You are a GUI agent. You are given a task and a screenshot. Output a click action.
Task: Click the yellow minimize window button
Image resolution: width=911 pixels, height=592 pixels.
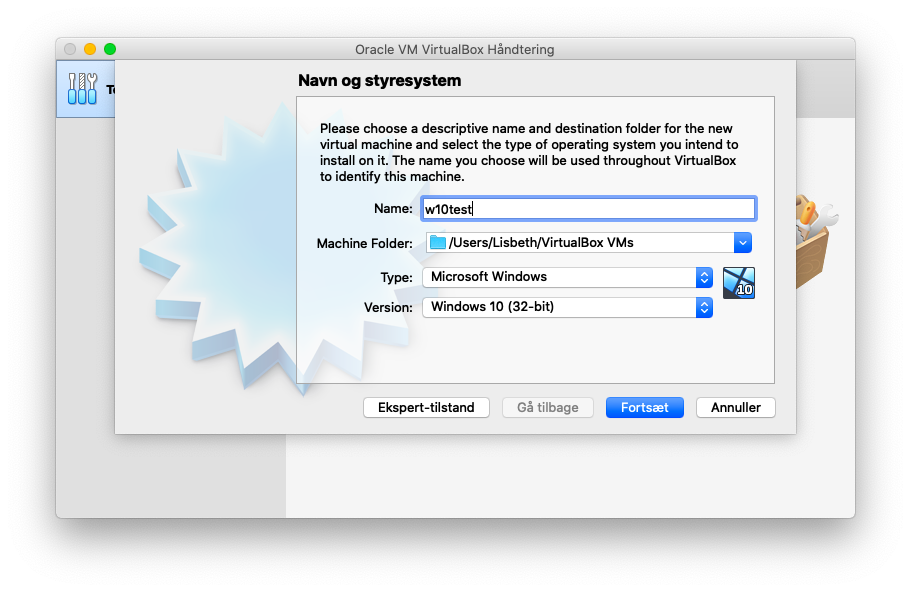click(x=90, y=49)
